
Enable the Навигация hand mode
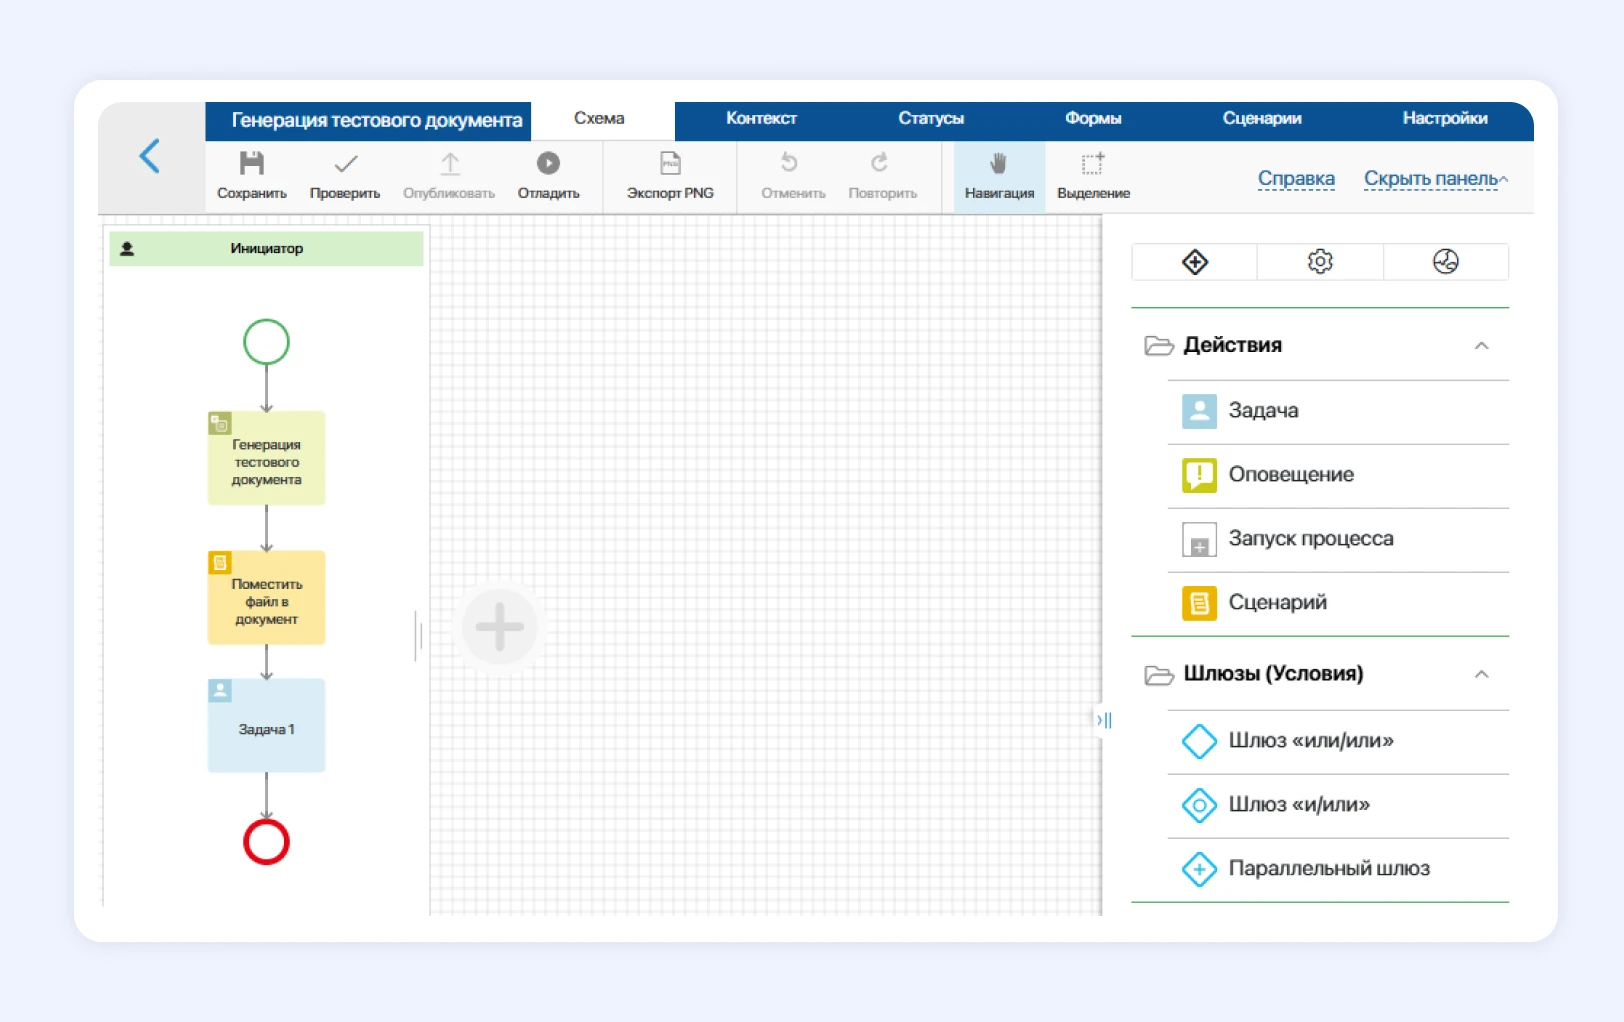[x=998, y=175]
